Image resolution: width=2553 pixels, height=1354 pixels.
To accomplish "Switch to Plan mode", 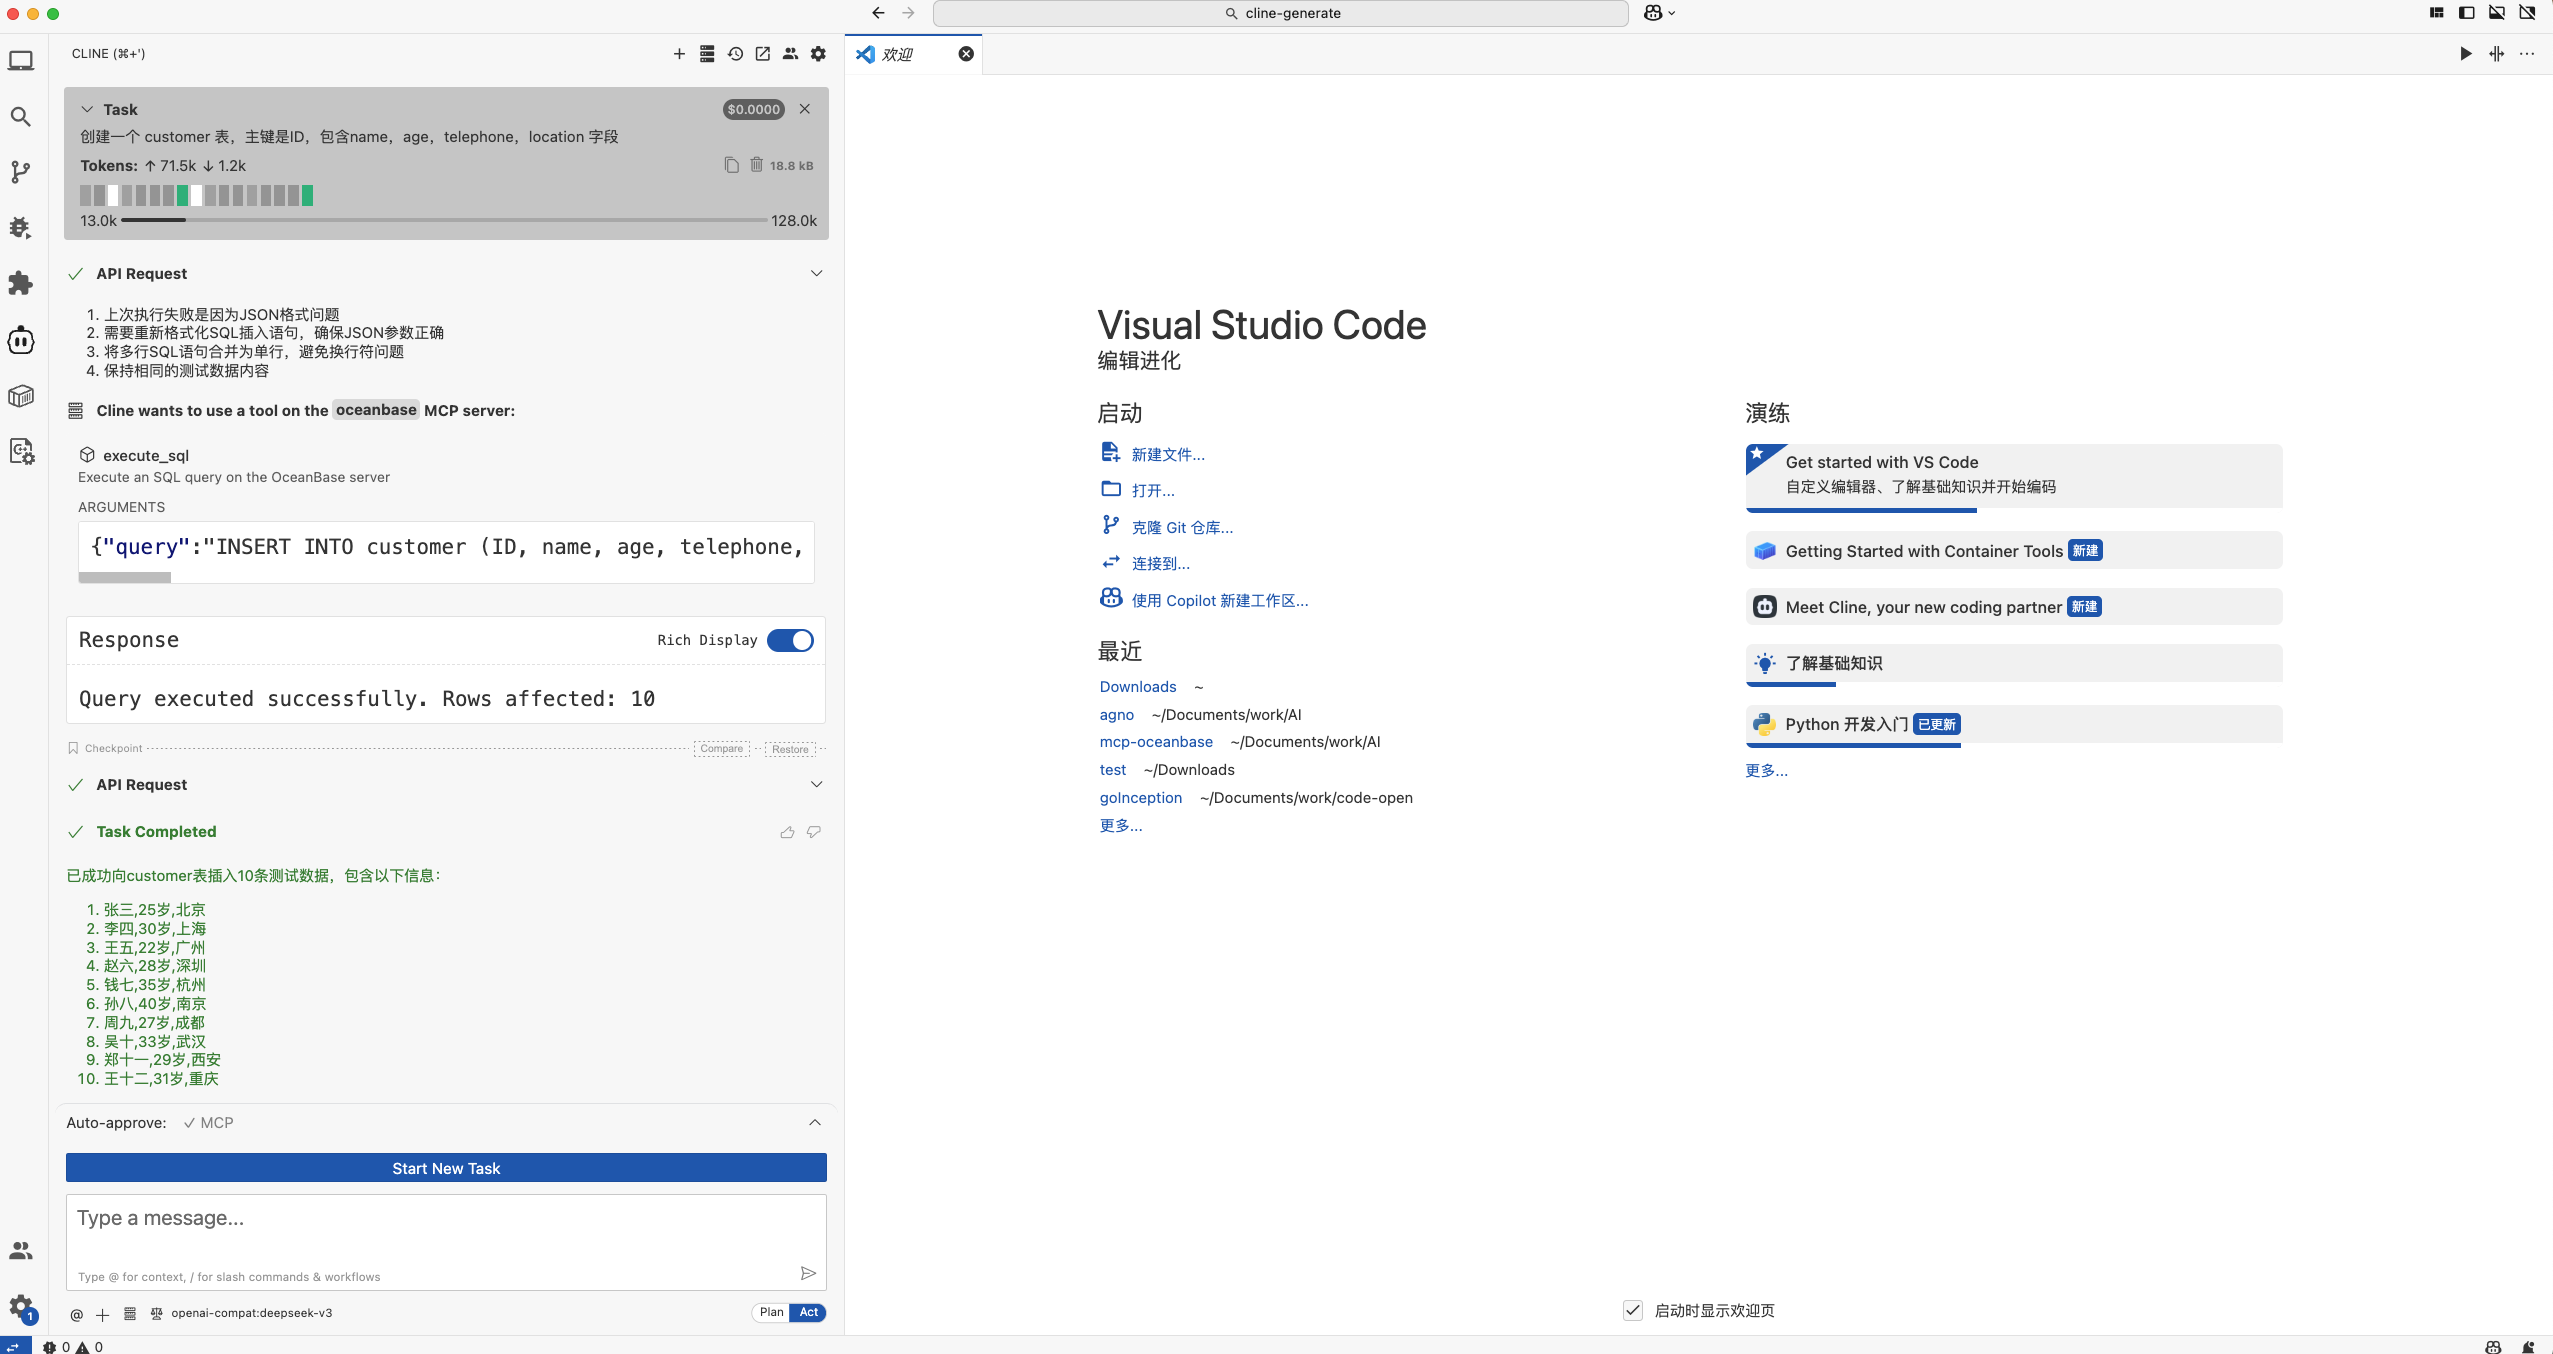I will (x=771, y=1312).
